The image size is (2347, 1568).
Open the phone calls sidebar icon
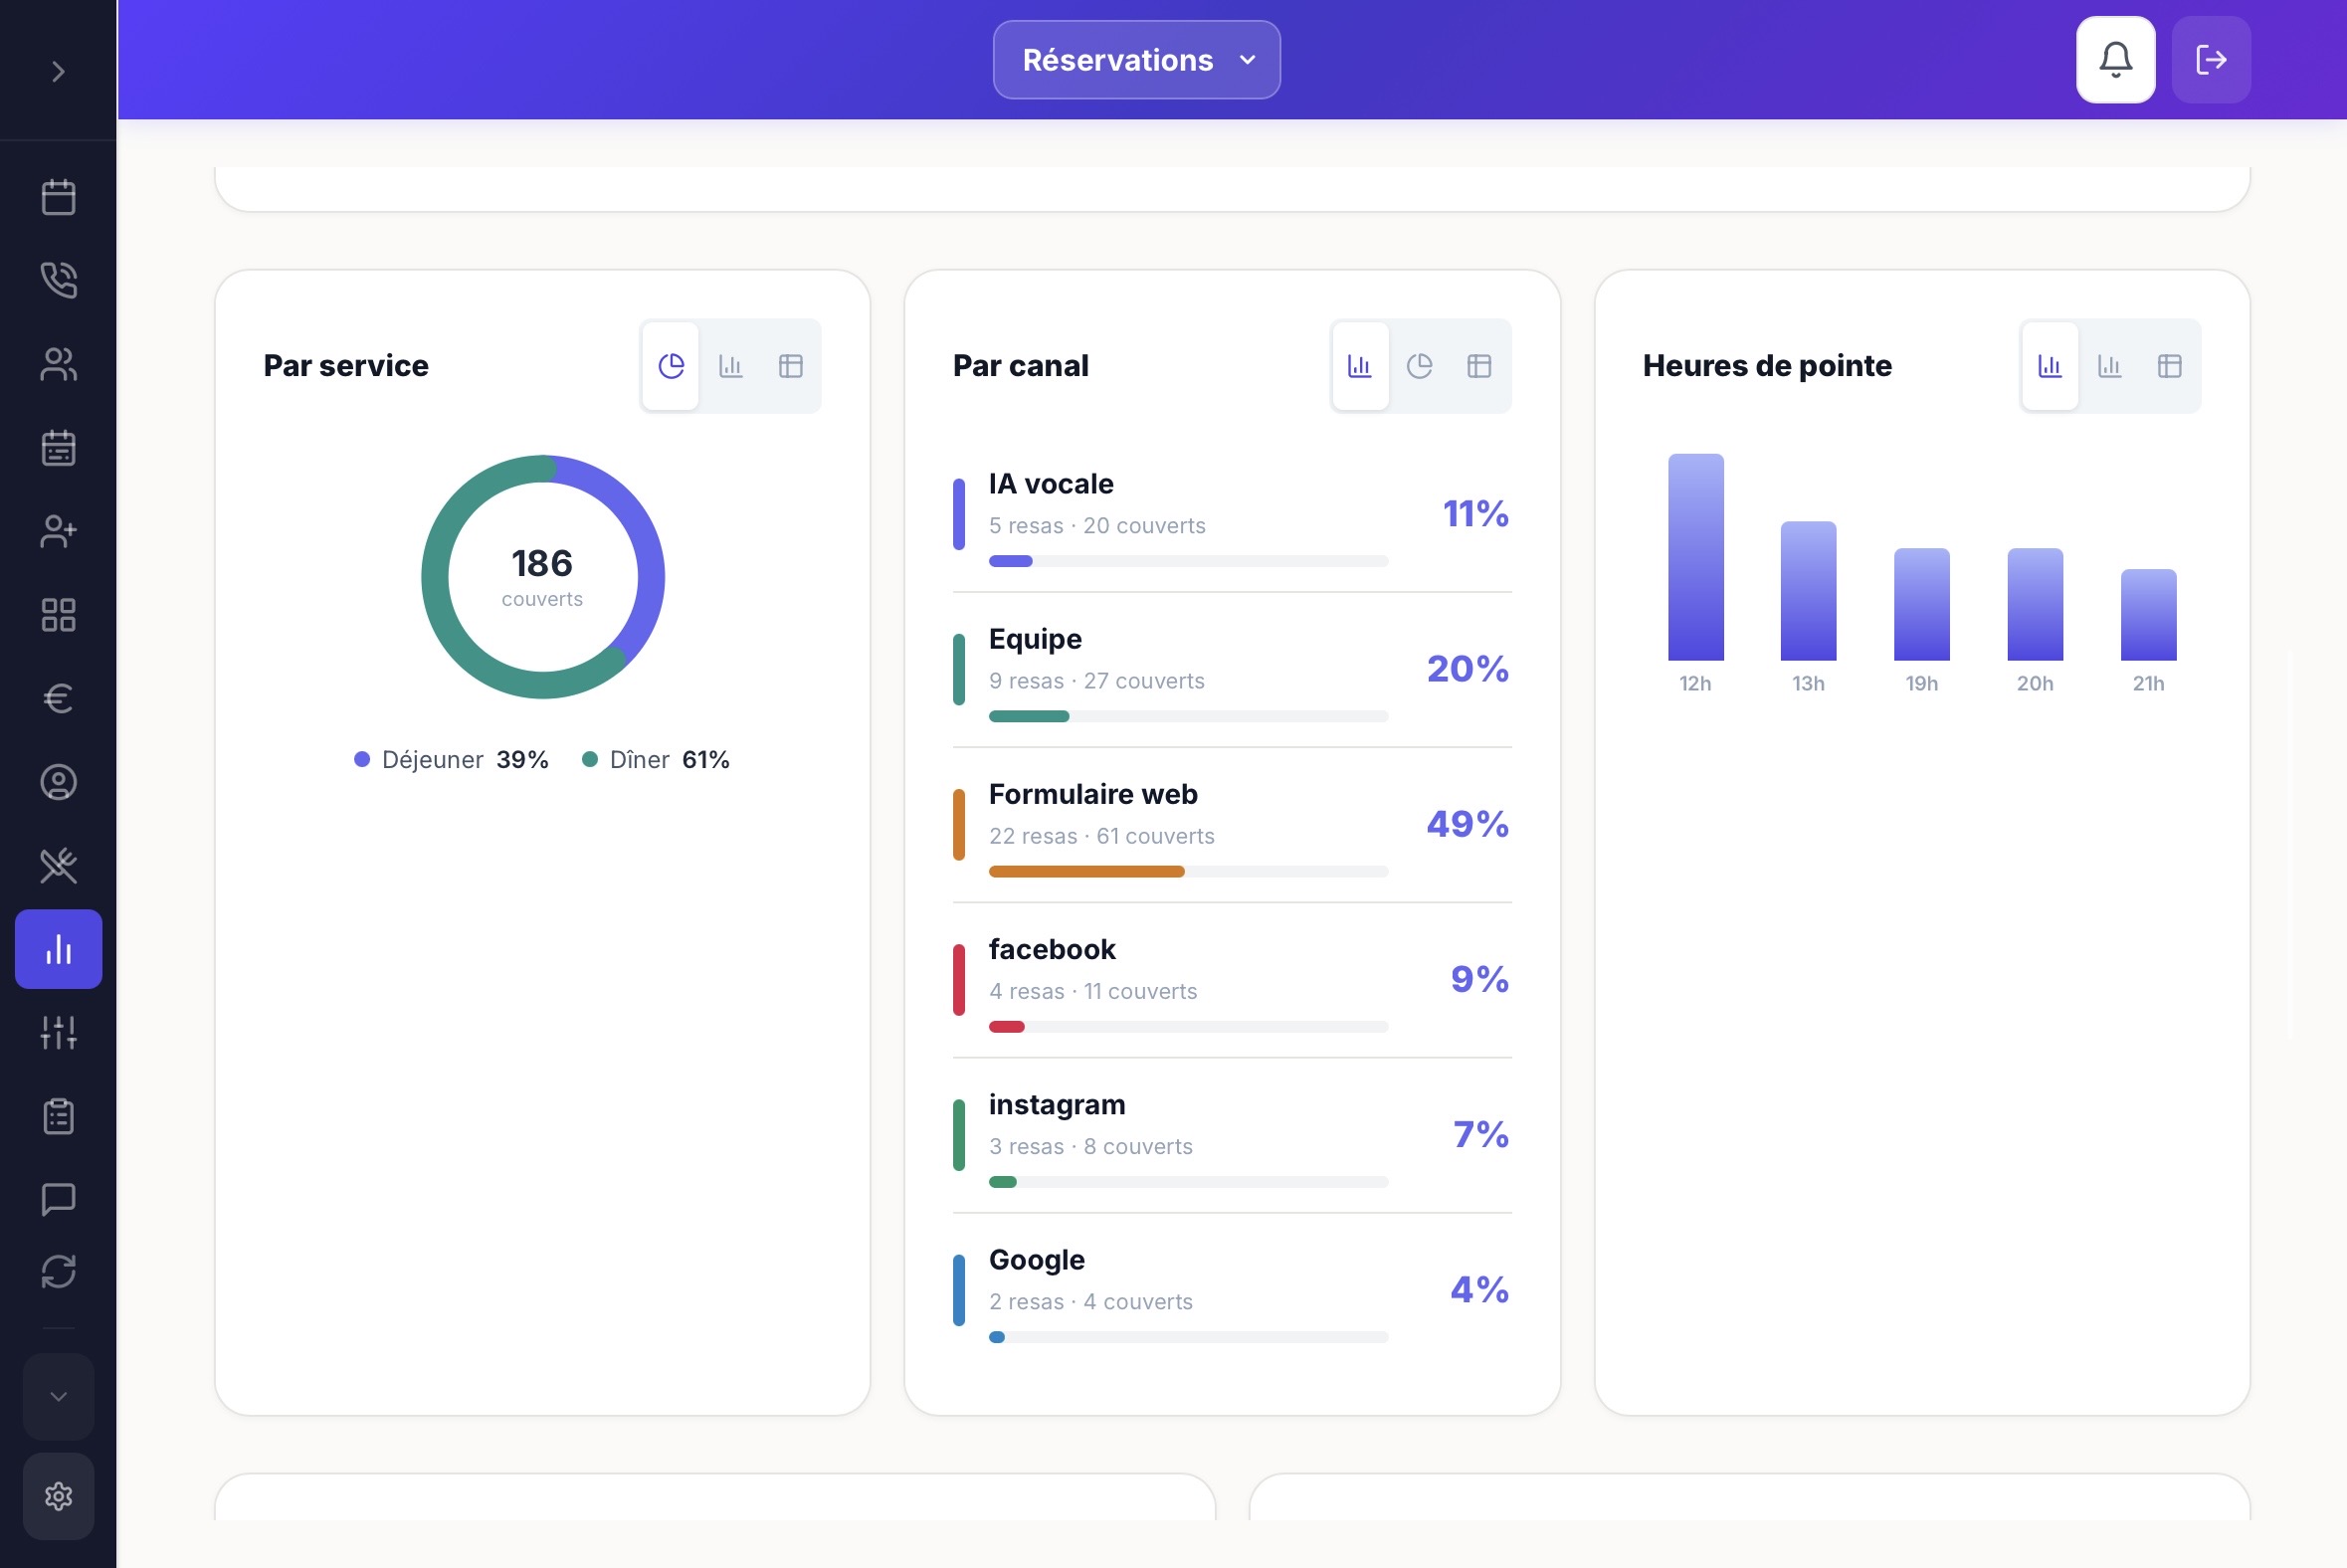pos(58,280)
